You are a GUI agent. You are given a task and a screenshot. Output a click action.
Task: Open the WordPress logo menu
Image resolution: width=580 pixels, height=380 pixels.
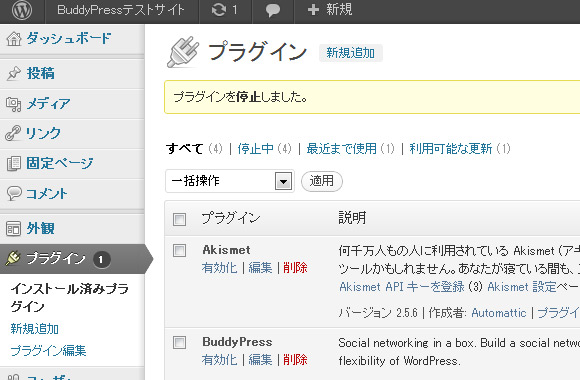tap(22, 10)
